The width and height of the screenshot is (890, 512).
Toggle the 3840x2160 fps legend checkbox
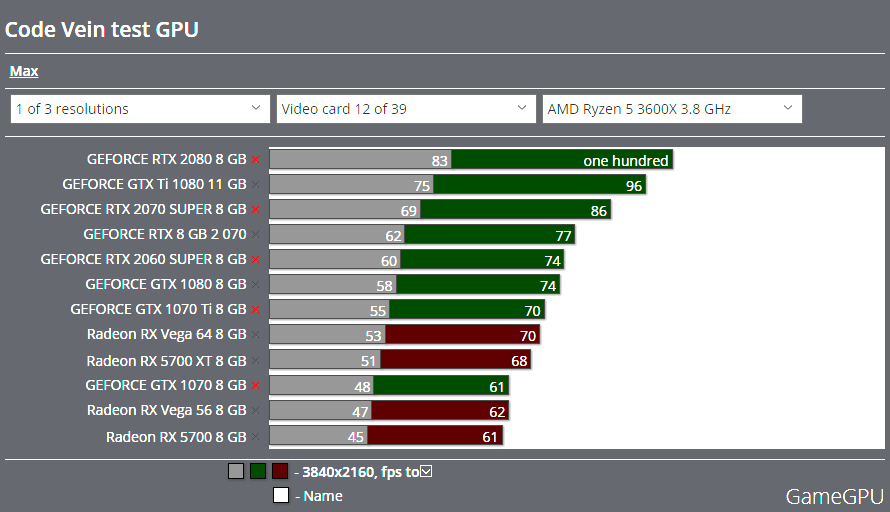pyautogui.click(x=426, y=471)
